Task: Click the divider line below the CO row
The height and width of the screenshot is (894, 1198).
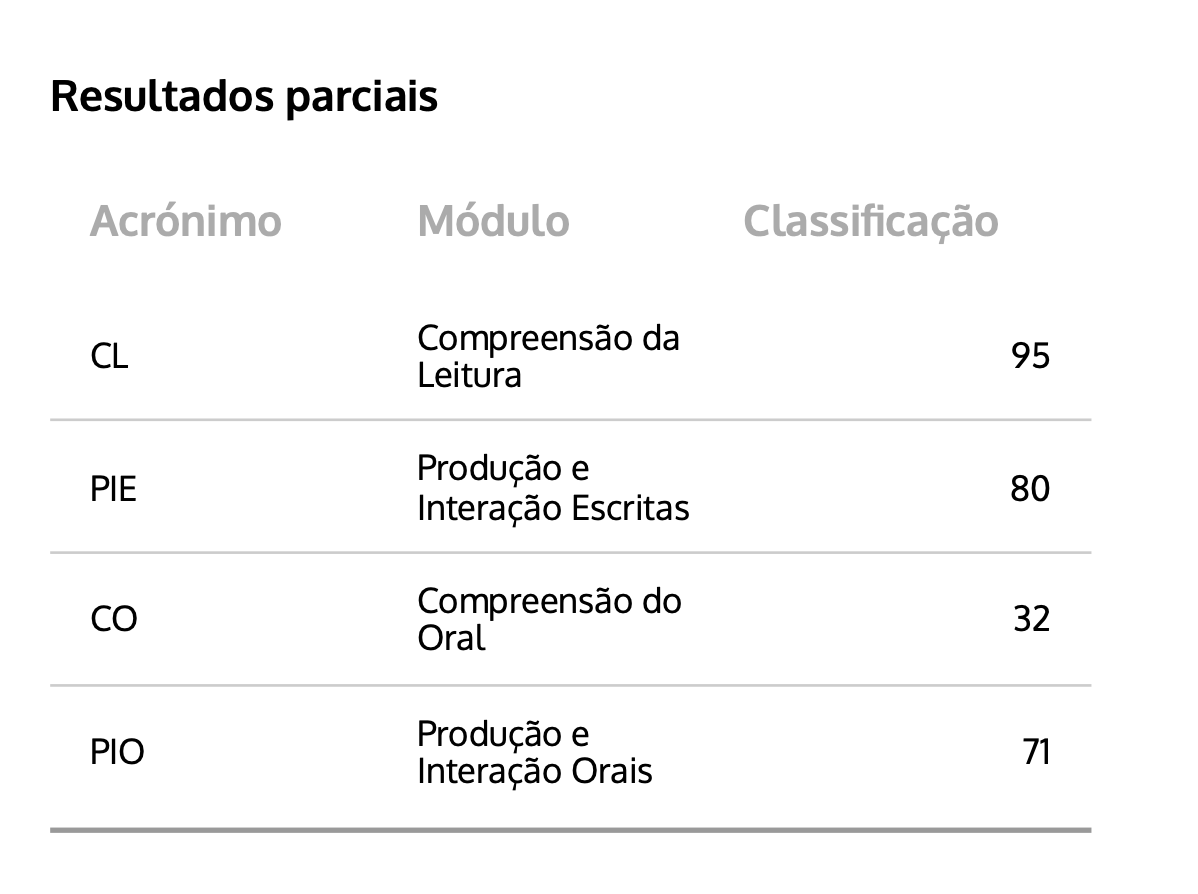Action: [570, 685]
